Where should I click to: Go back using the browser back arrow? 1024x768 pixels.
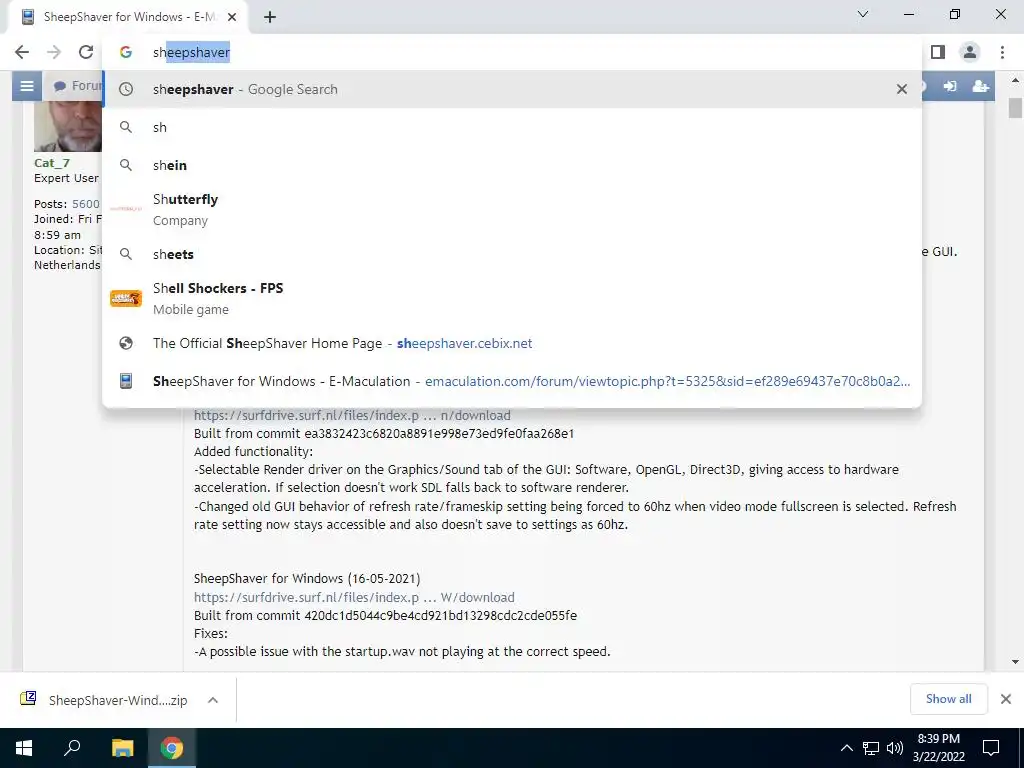22,52
